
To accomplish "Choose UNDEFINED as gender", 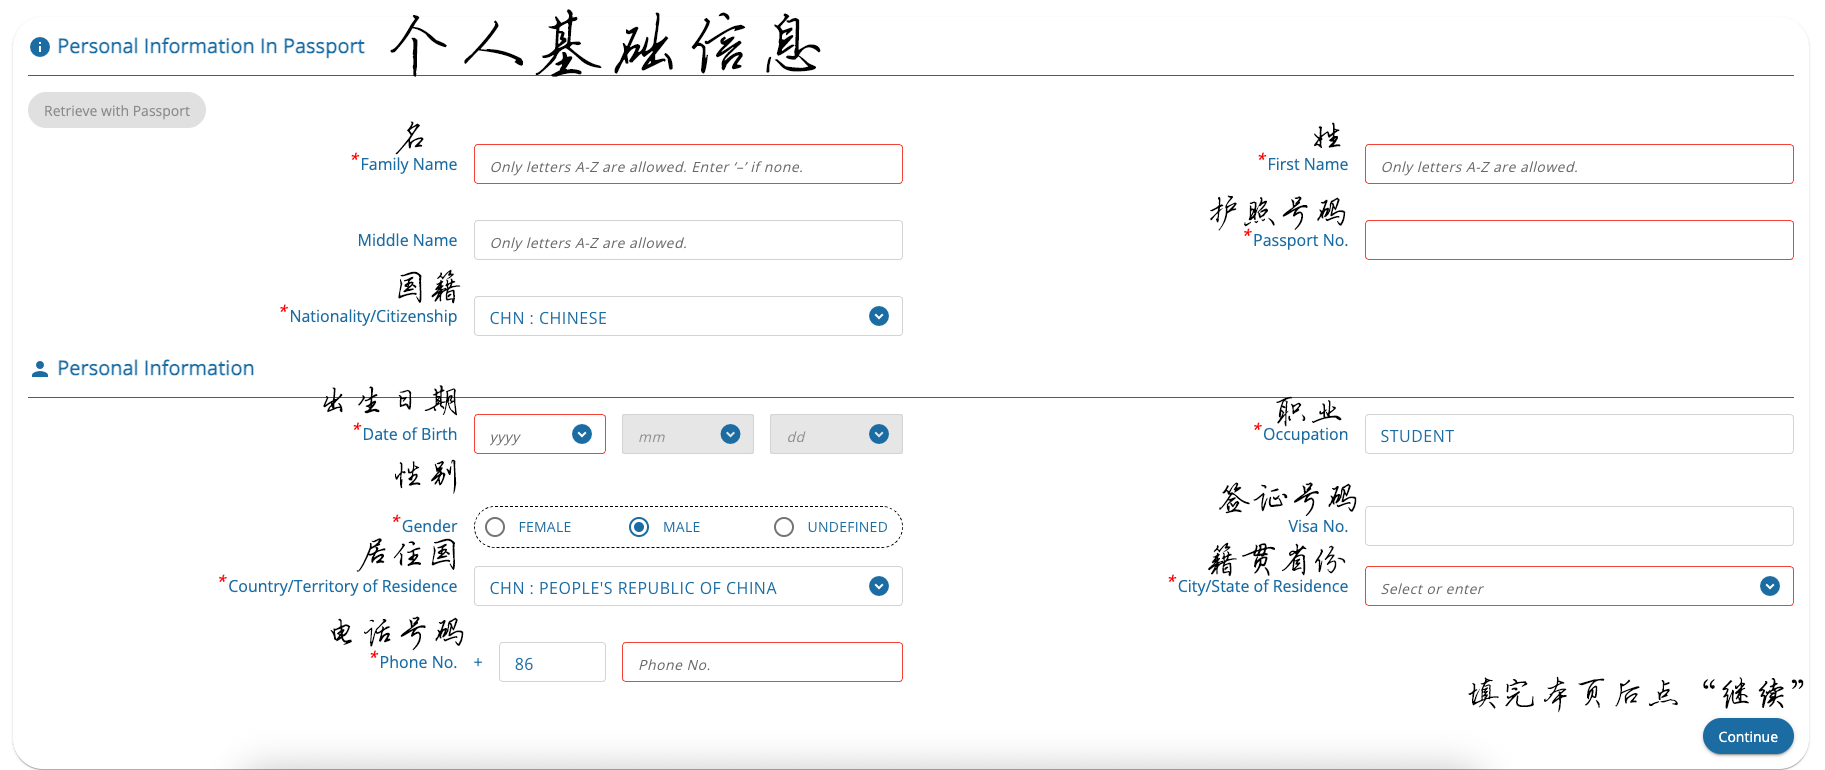I will click(784, 527).
